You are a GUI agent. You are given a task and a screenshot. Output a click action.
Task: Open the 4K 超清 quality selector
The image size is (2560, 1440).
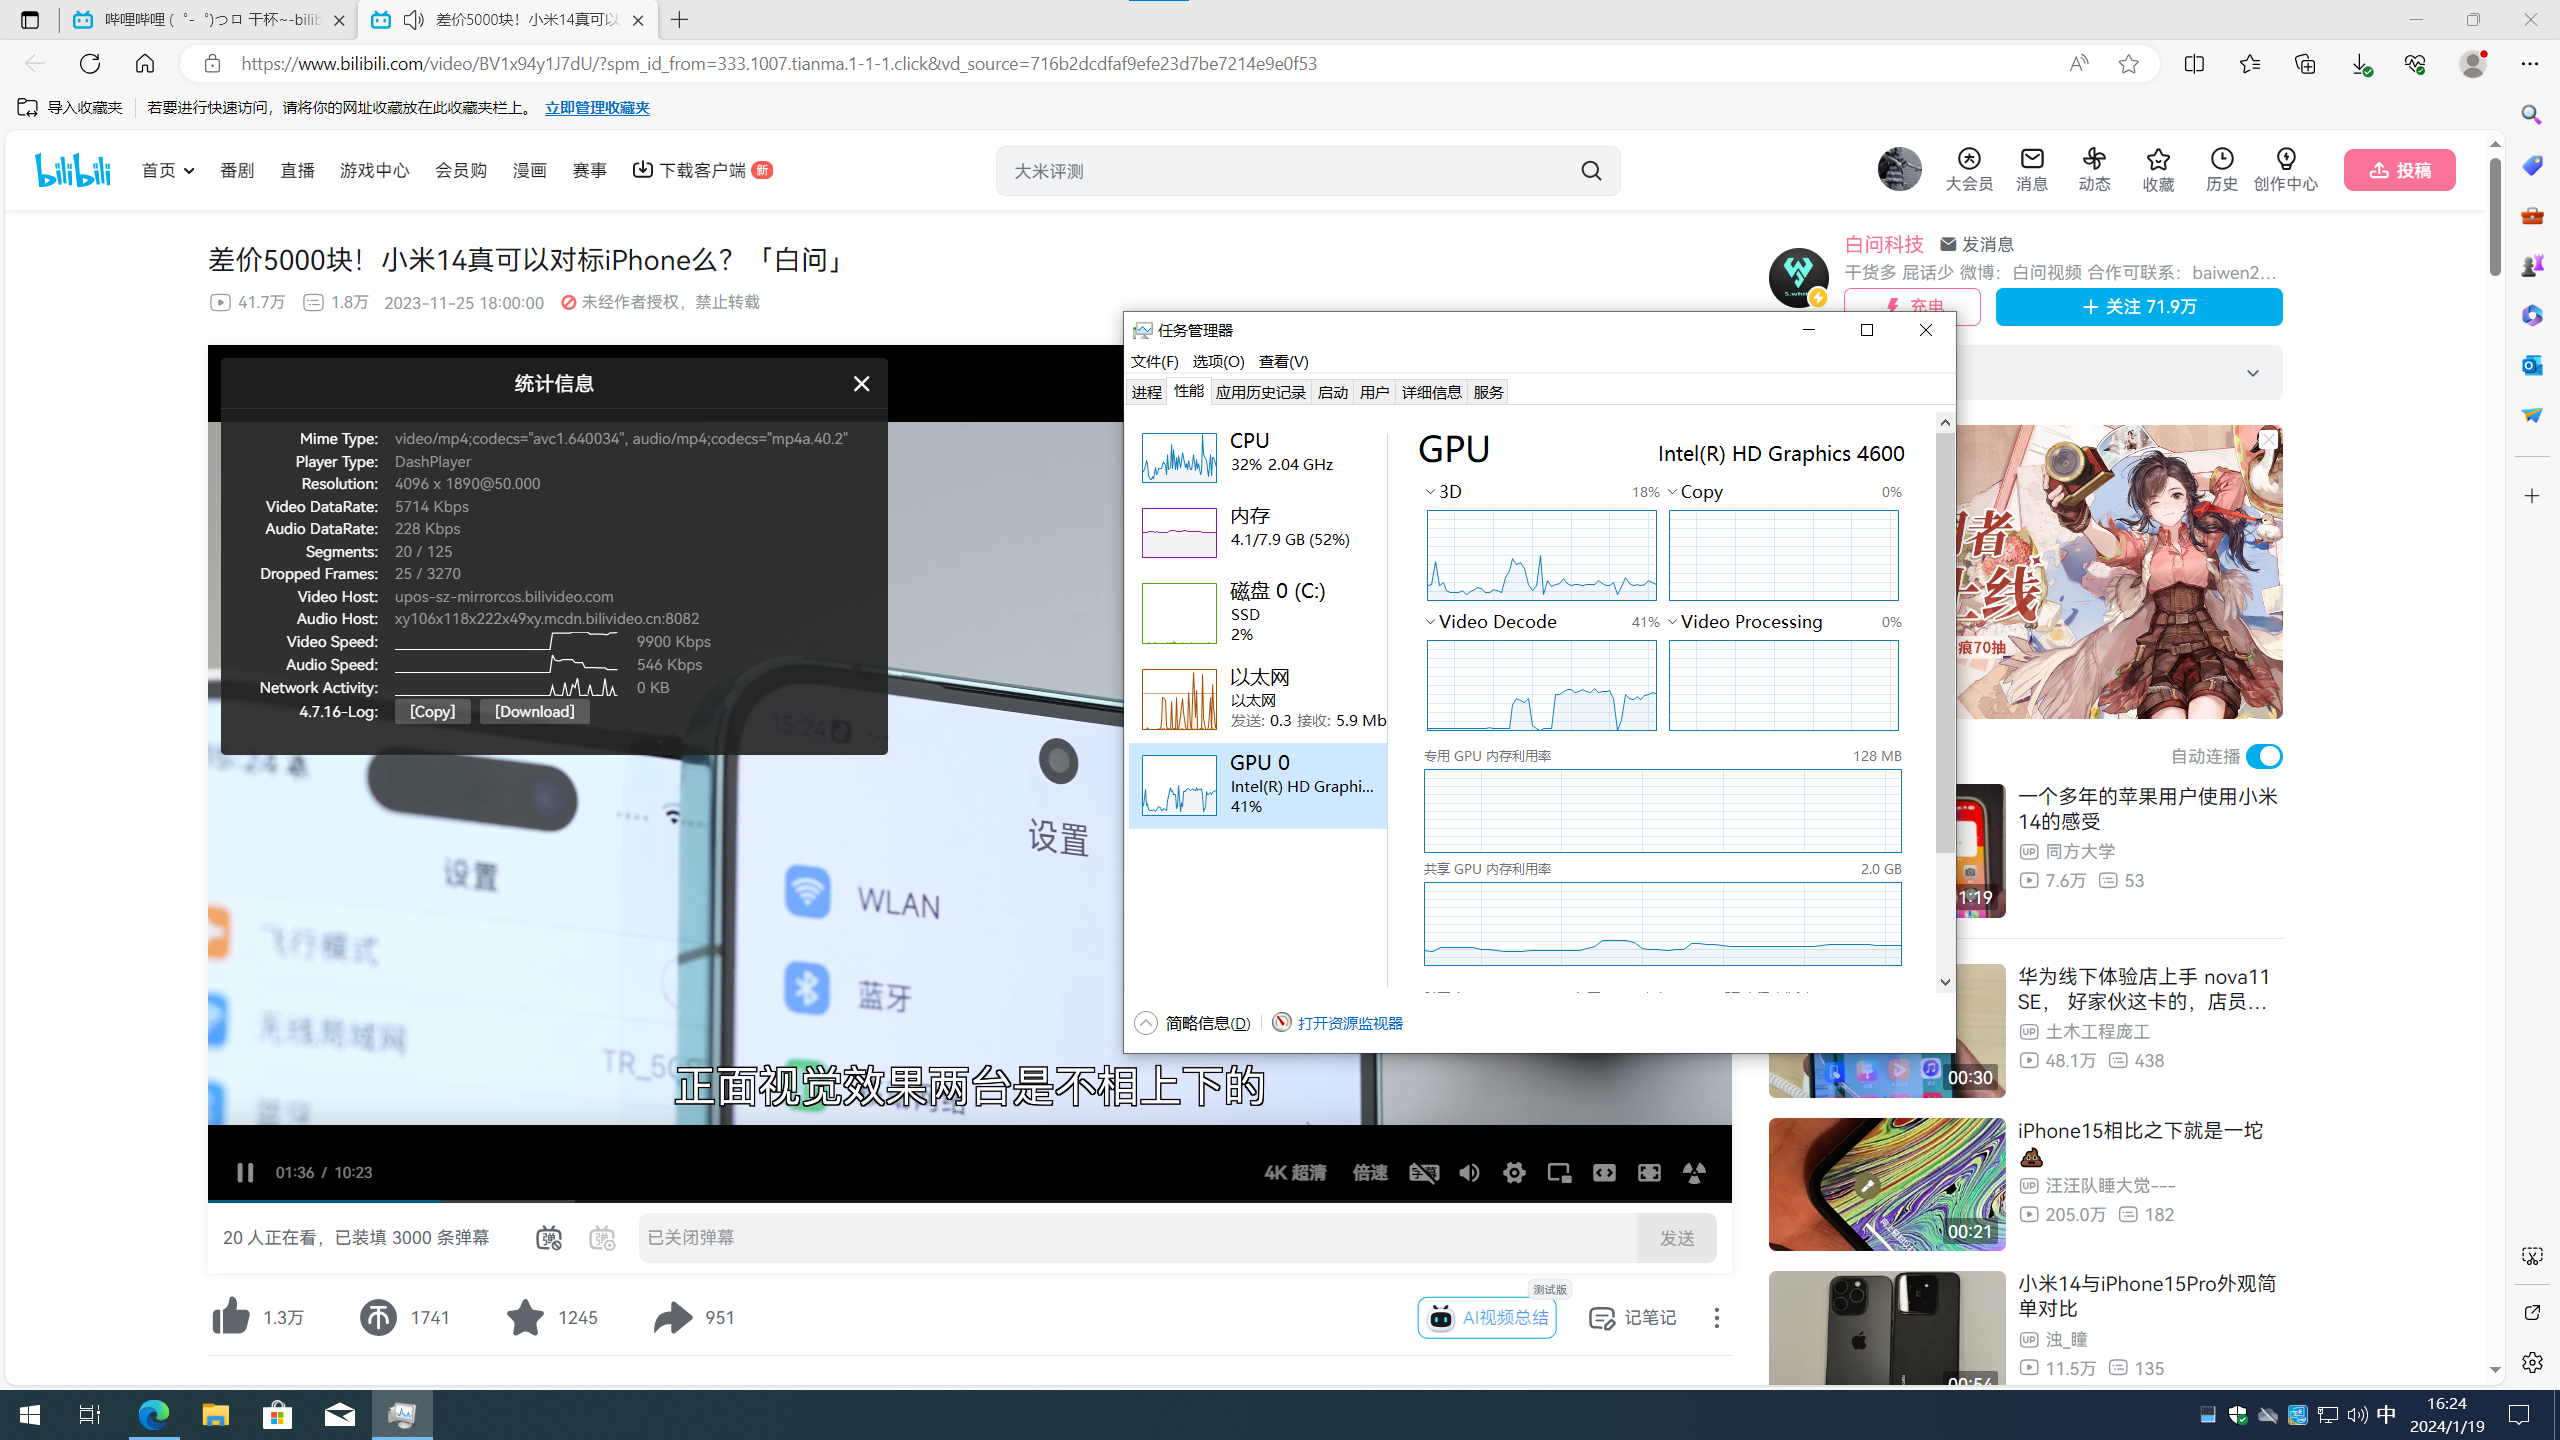point(1295,1172)
